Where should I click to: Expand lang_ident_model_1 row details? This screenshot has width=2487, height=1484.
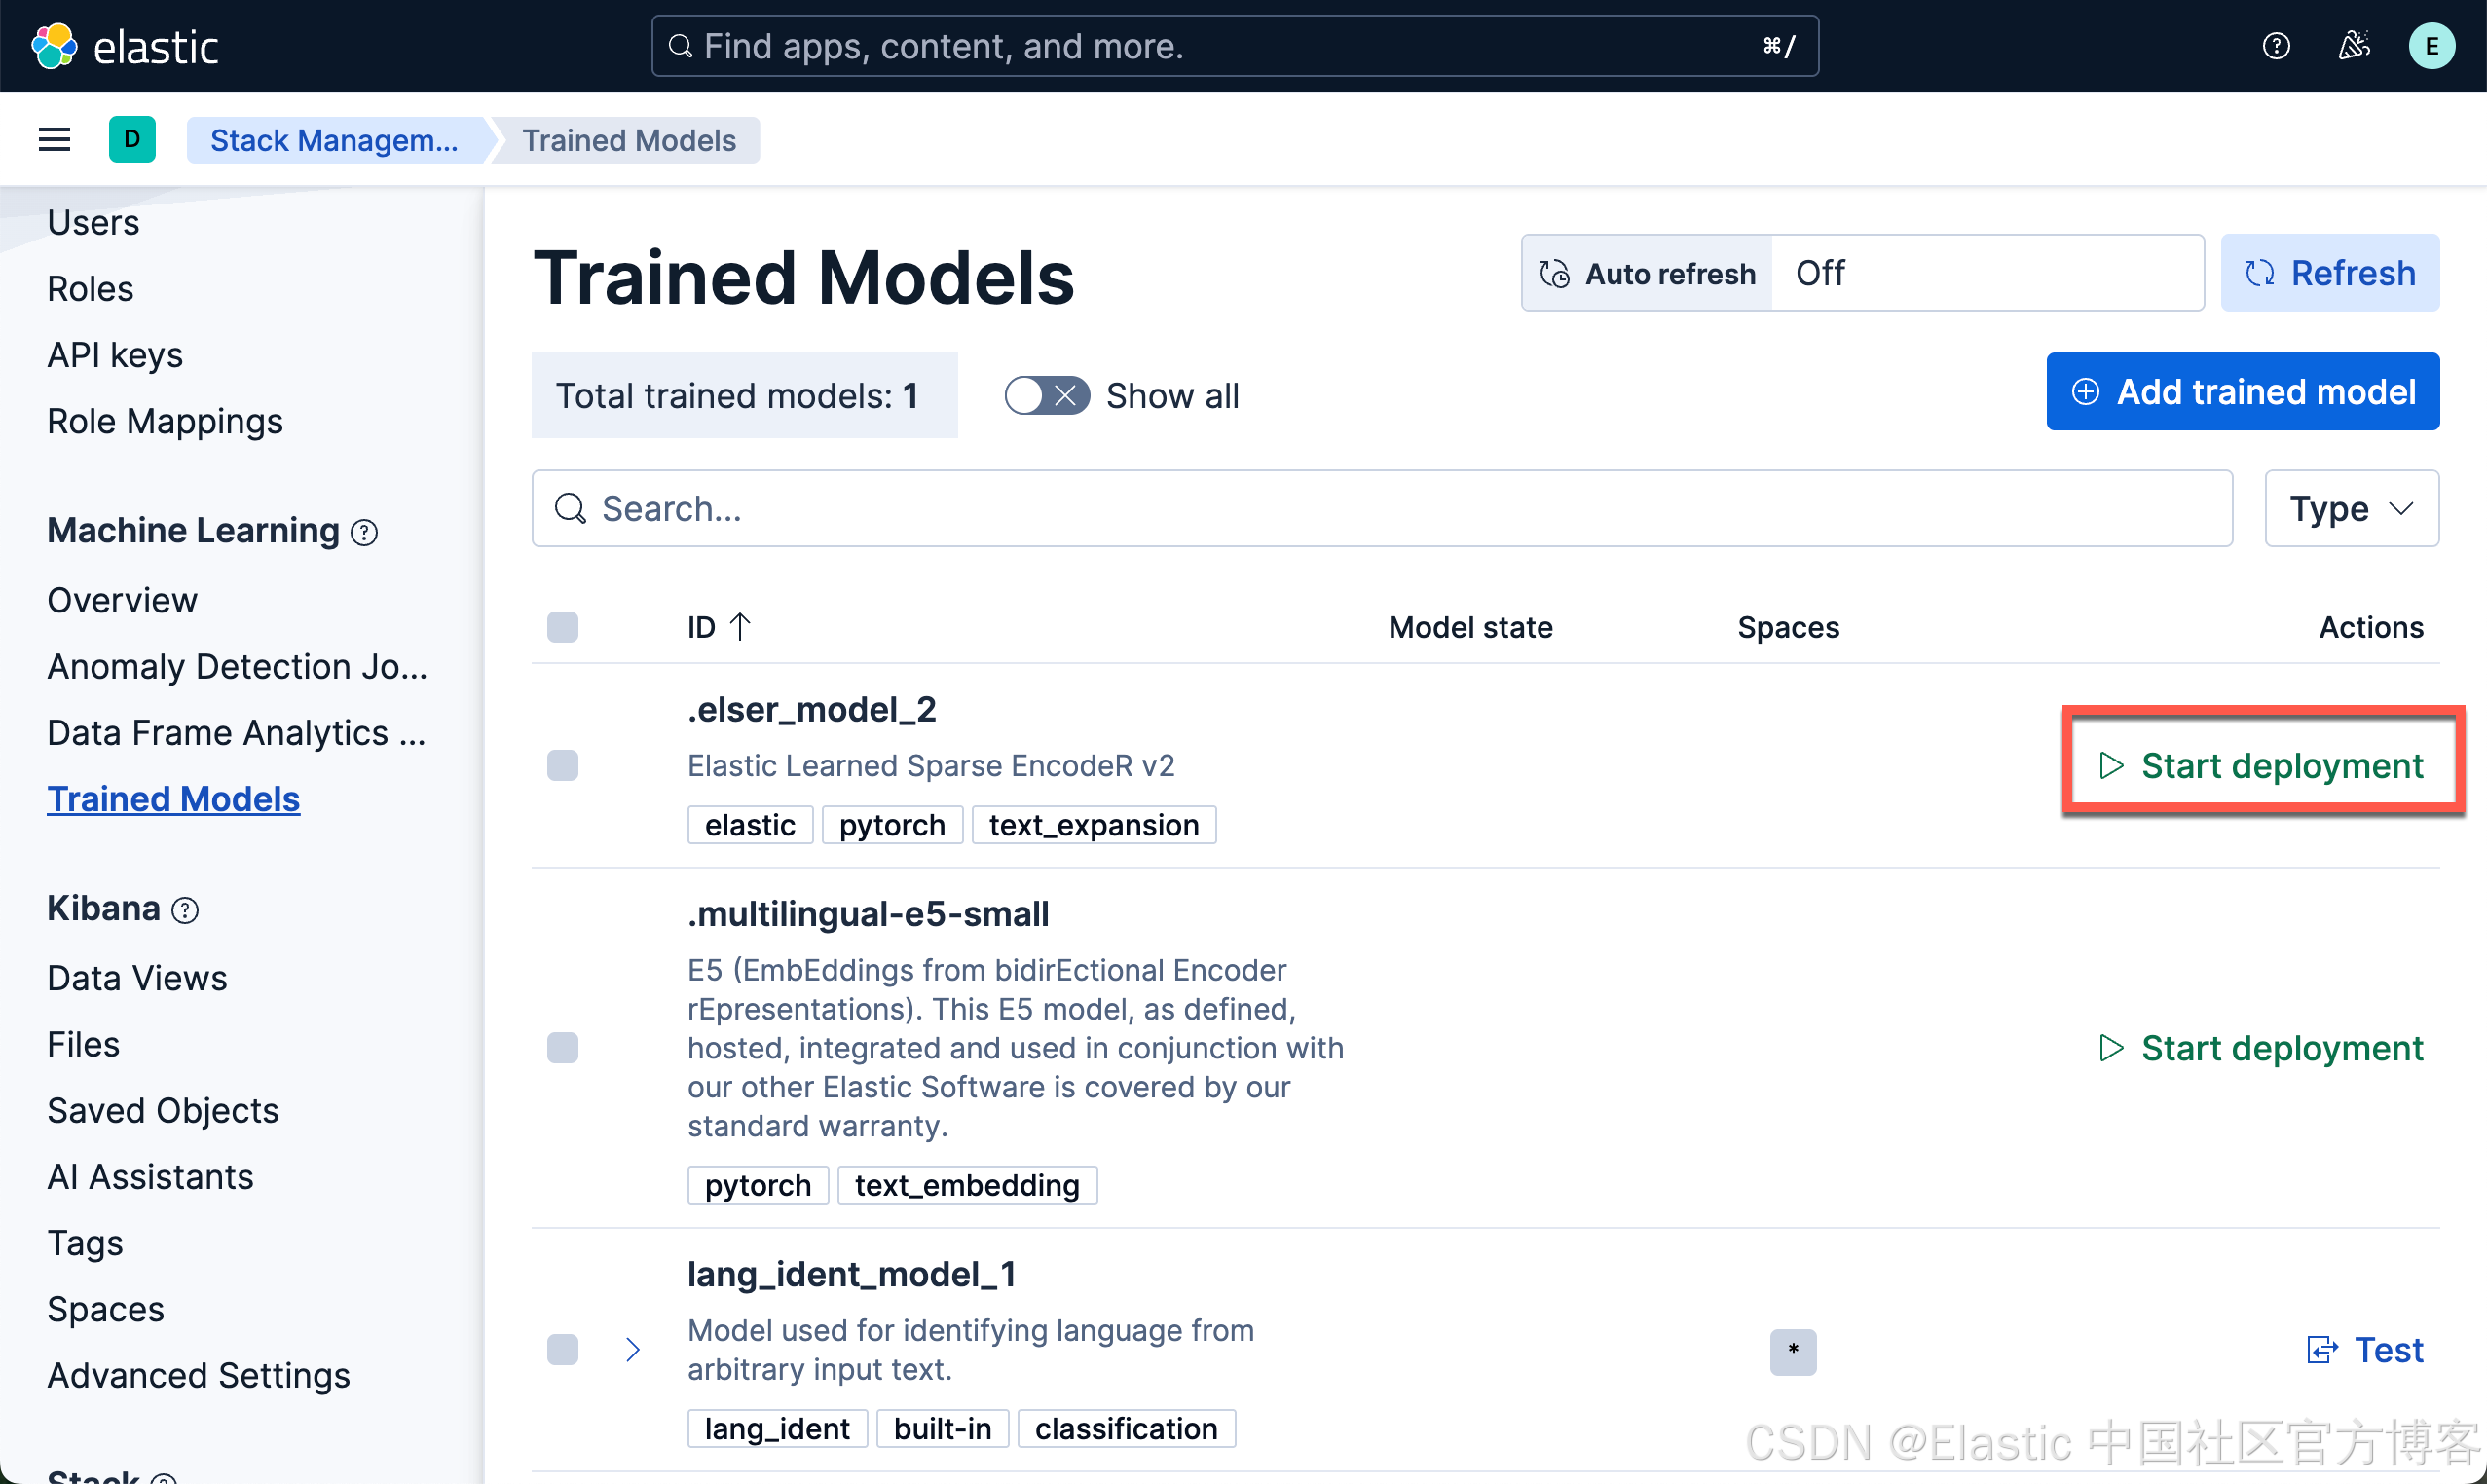(633, 1350)
